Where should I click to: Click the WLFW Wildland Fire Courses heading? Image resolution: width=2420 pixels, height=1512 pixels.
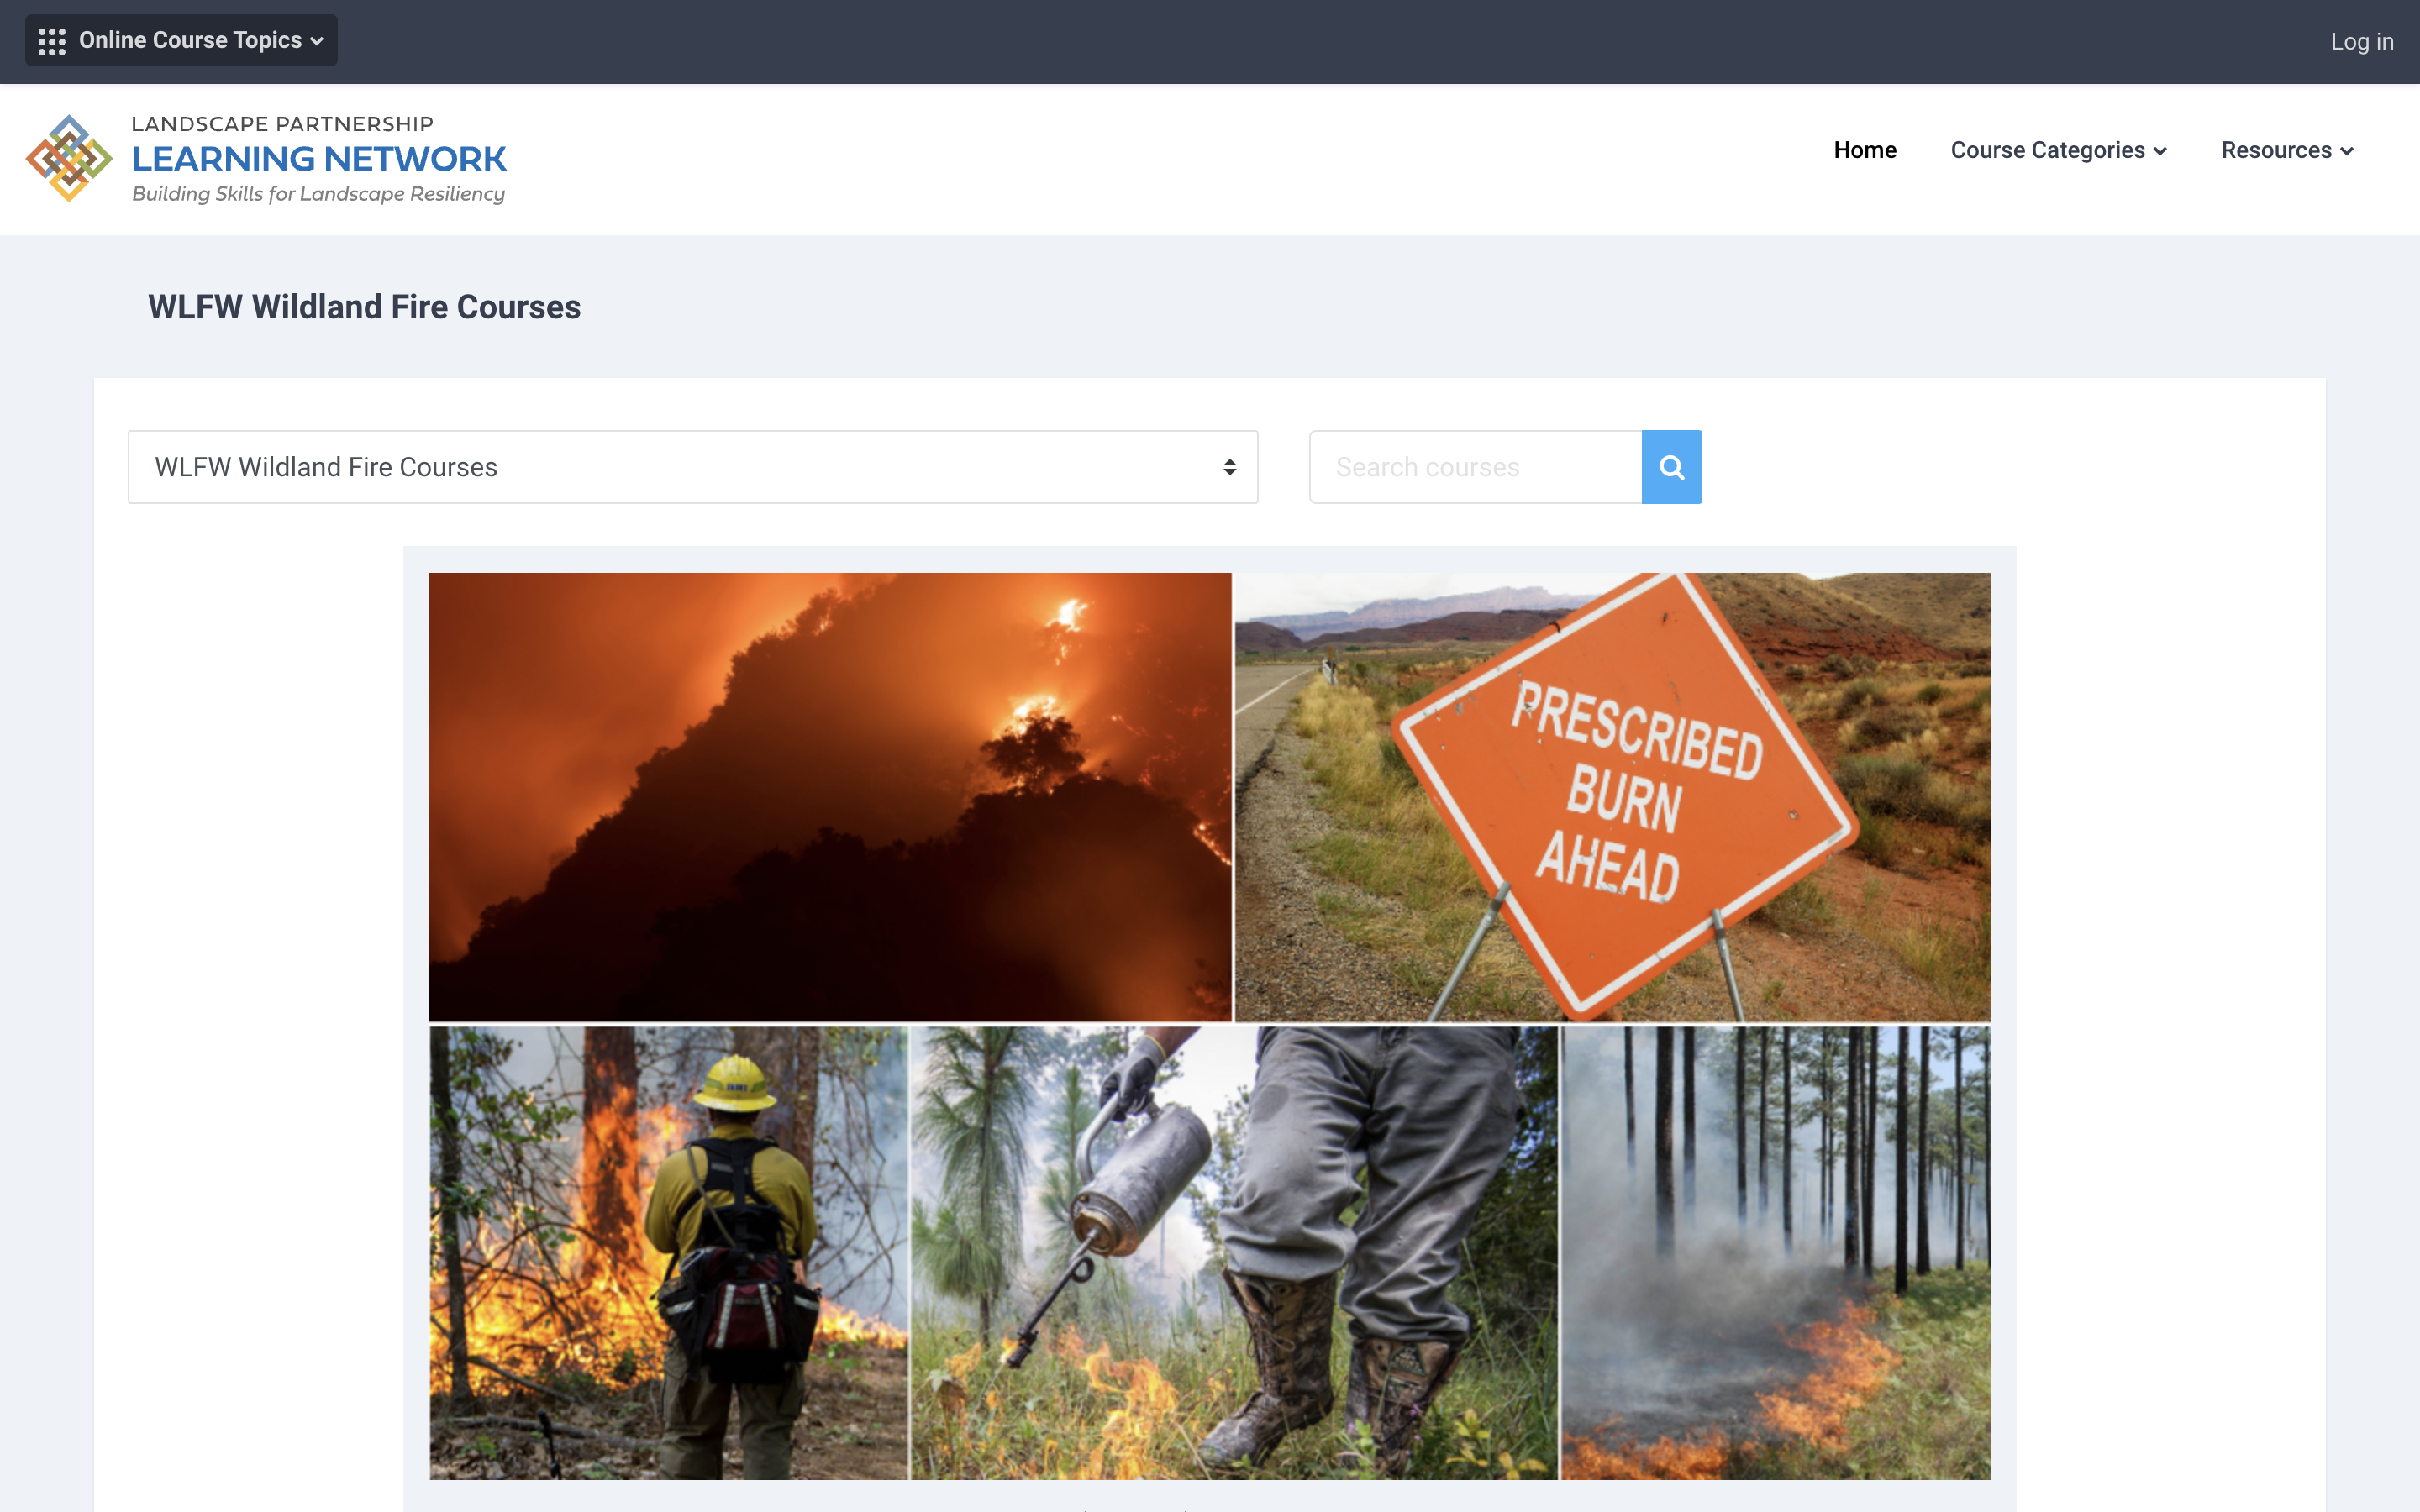[363, 307]
